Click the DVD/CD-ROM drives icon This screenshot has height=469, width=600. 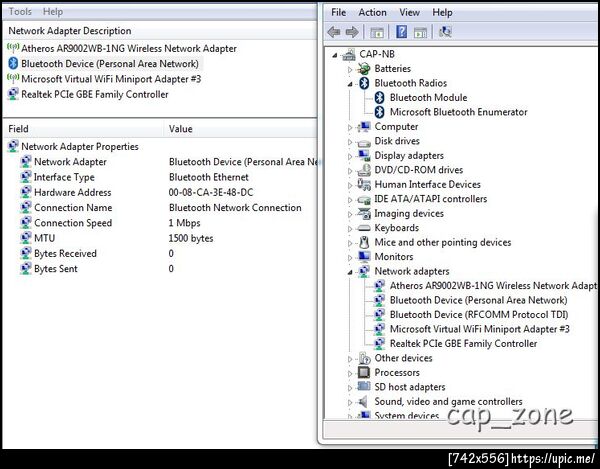pyautogui.click(x=364, y=170)
